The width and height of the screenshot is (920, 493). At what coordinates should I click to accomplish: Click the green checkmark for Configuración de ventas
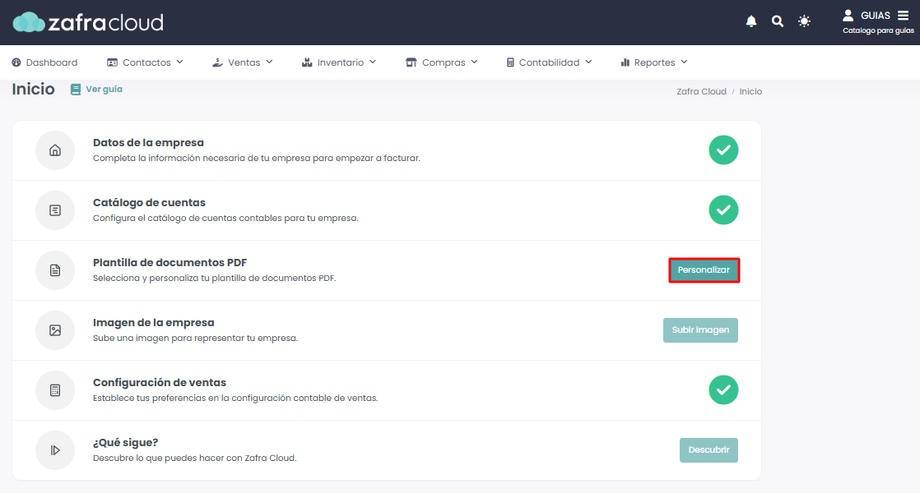[723, 390]
